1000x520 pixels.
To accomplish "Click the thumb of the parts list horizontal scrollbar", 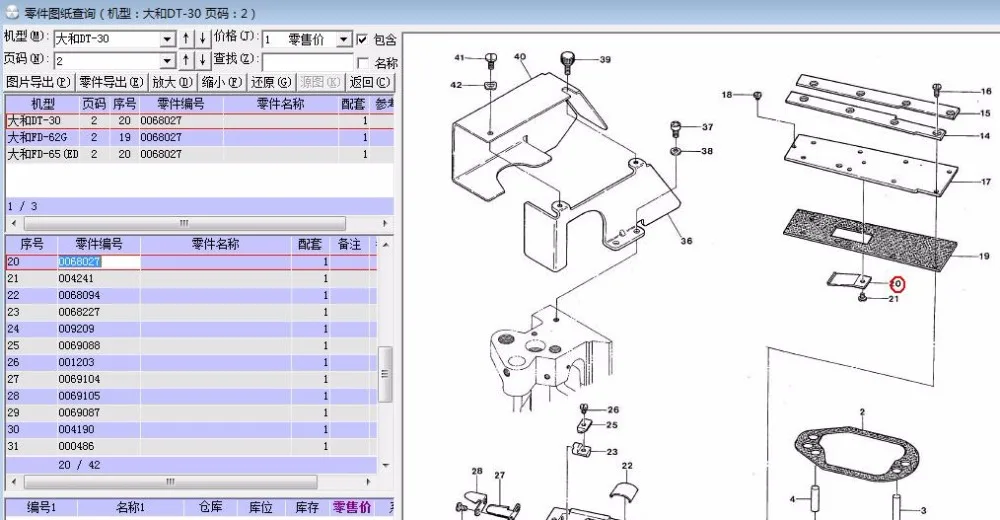I will pyautogui.click(x=170, y=481).
